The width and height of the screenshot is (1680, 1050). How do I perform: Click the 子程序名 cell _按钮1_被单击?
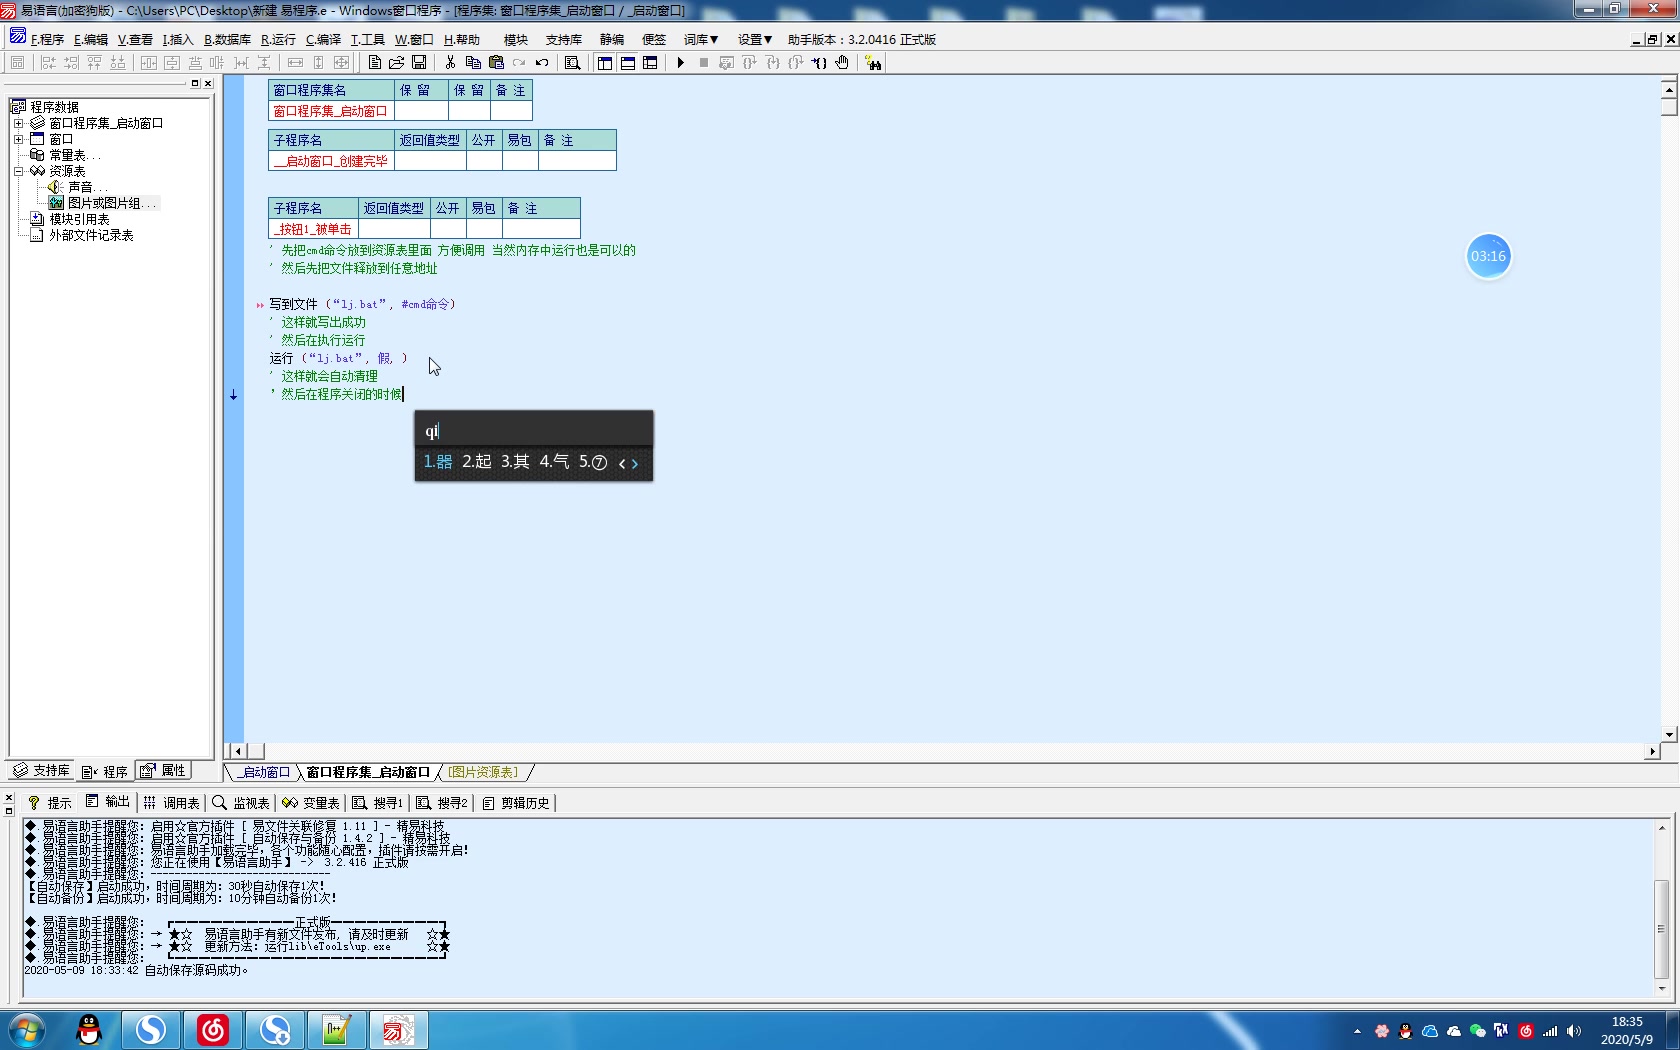point(313,229)
